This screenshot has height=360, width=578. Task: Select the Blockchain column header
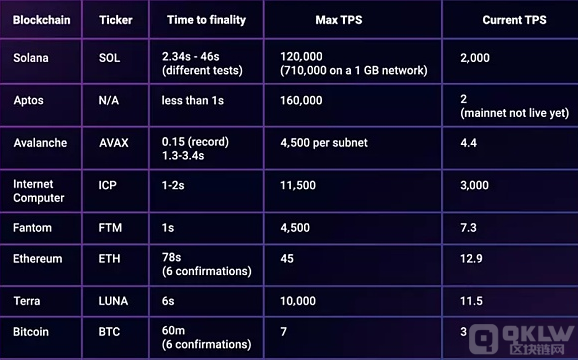(41, 20)
